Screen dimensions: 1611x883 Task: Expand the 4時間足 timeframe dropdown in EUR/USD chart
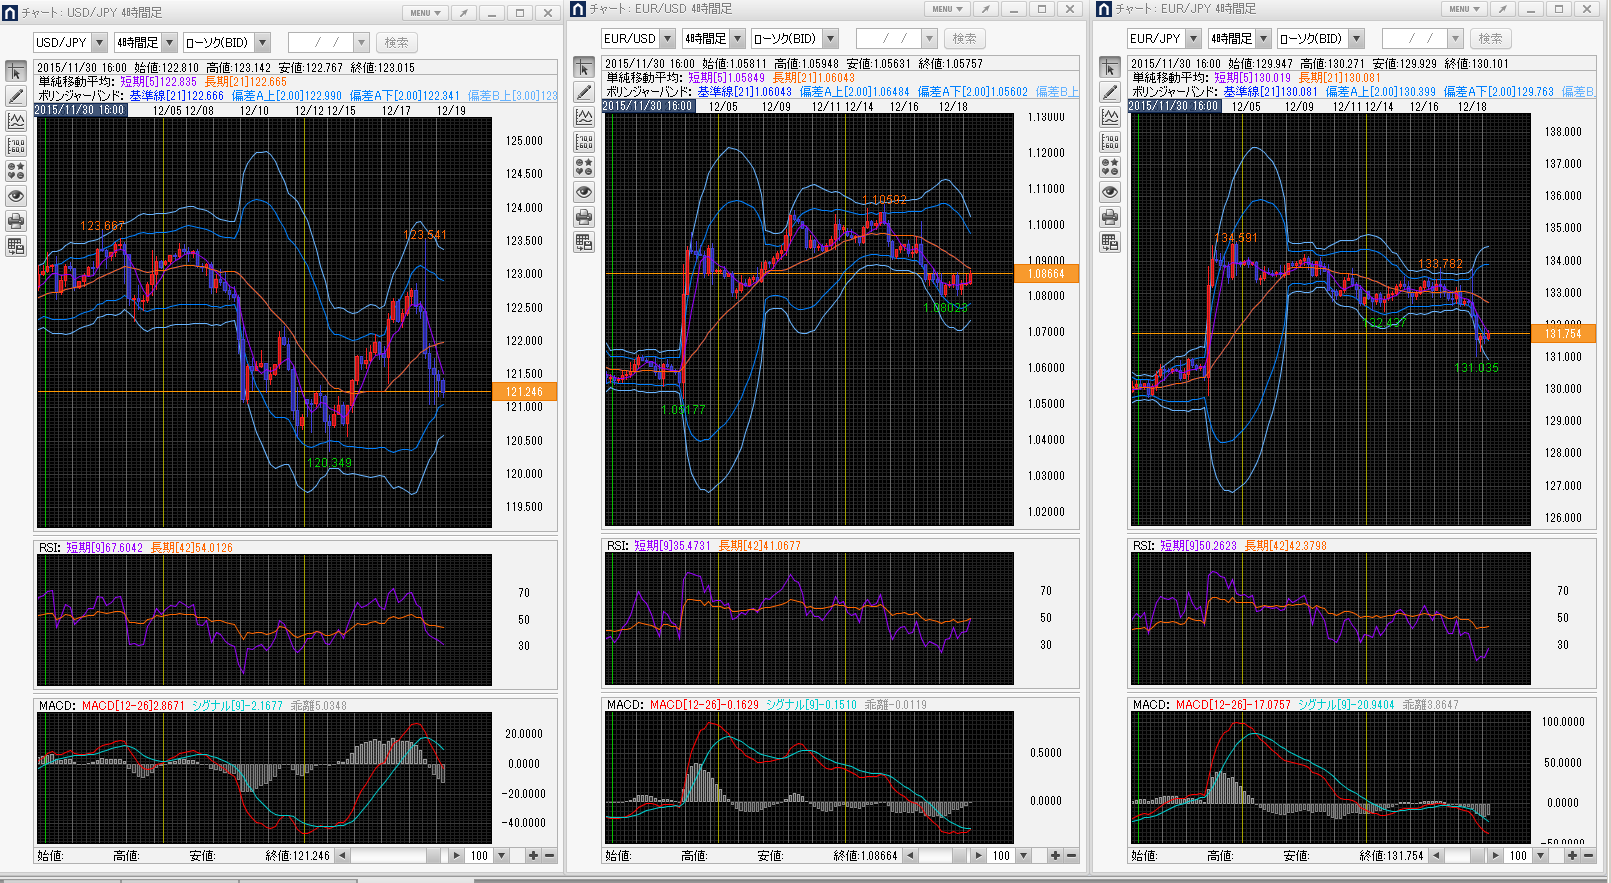(738, 39)
